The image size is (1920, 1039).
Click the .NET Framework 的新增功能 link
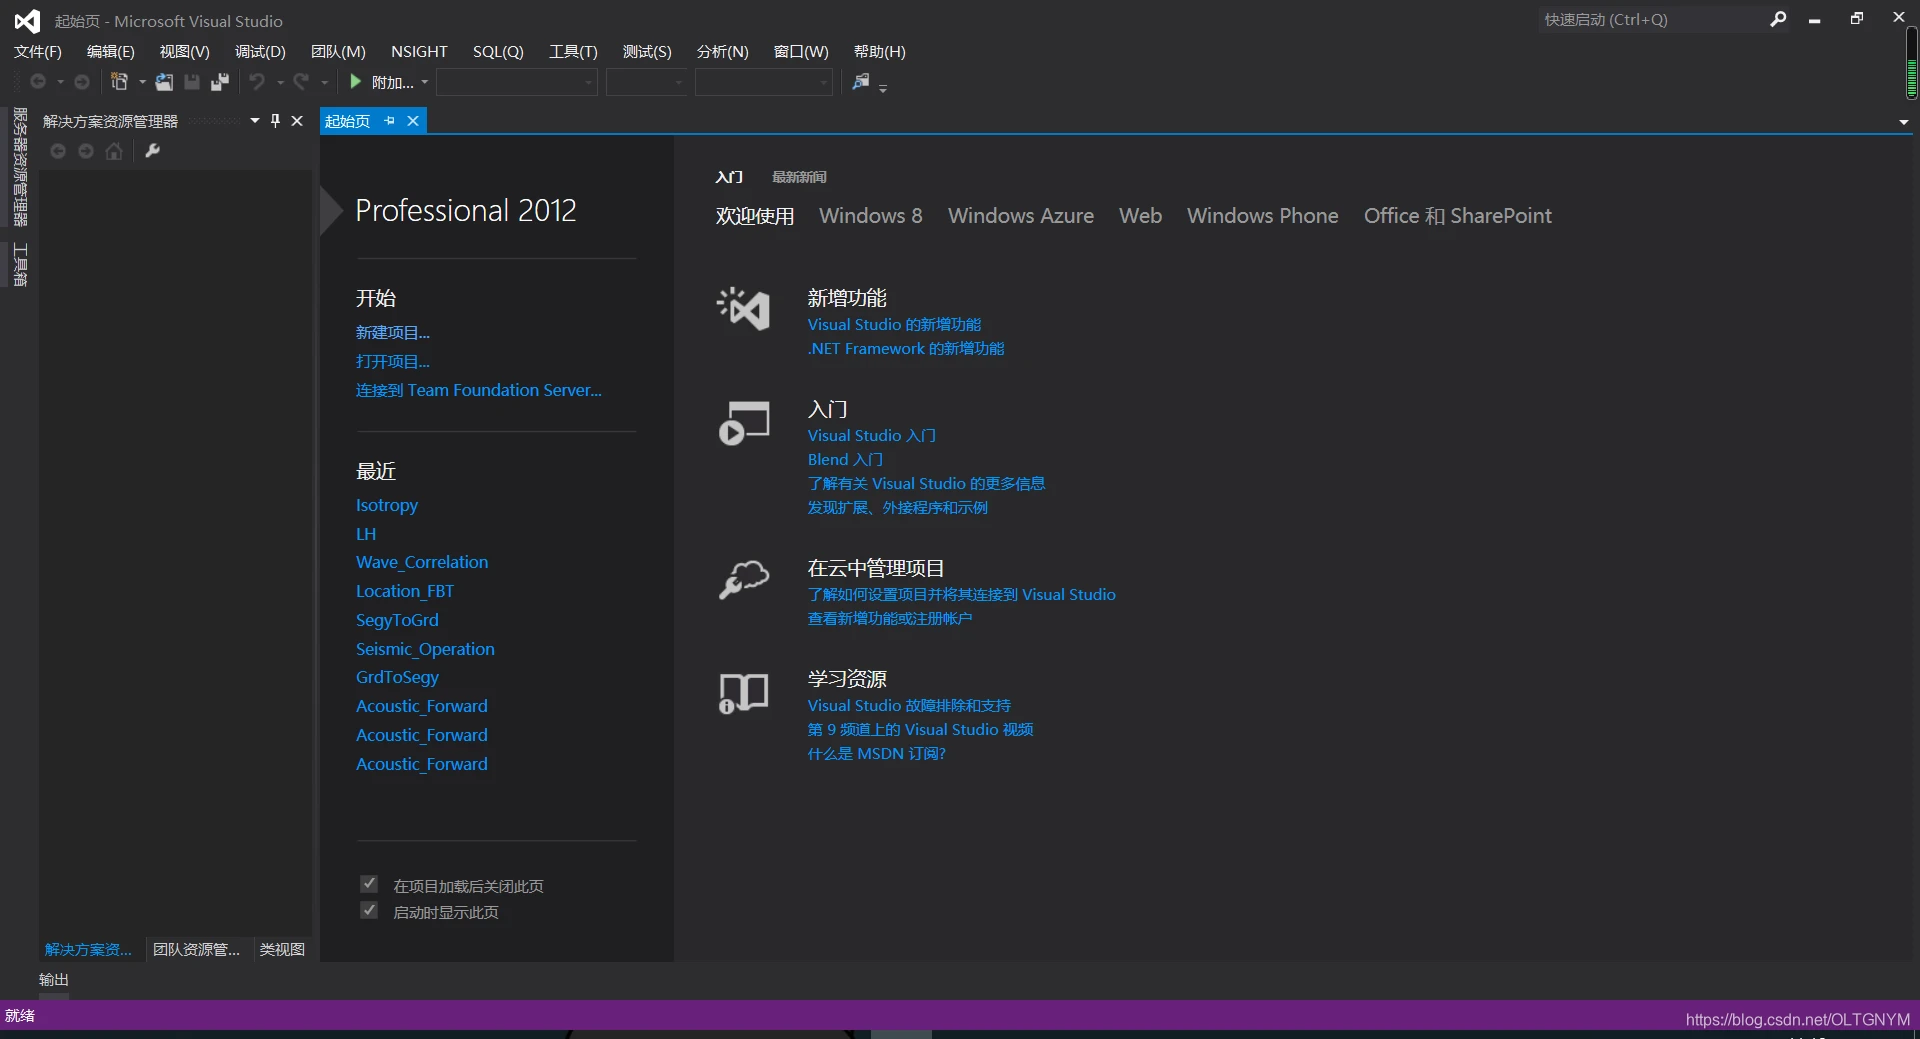[906, 349]
